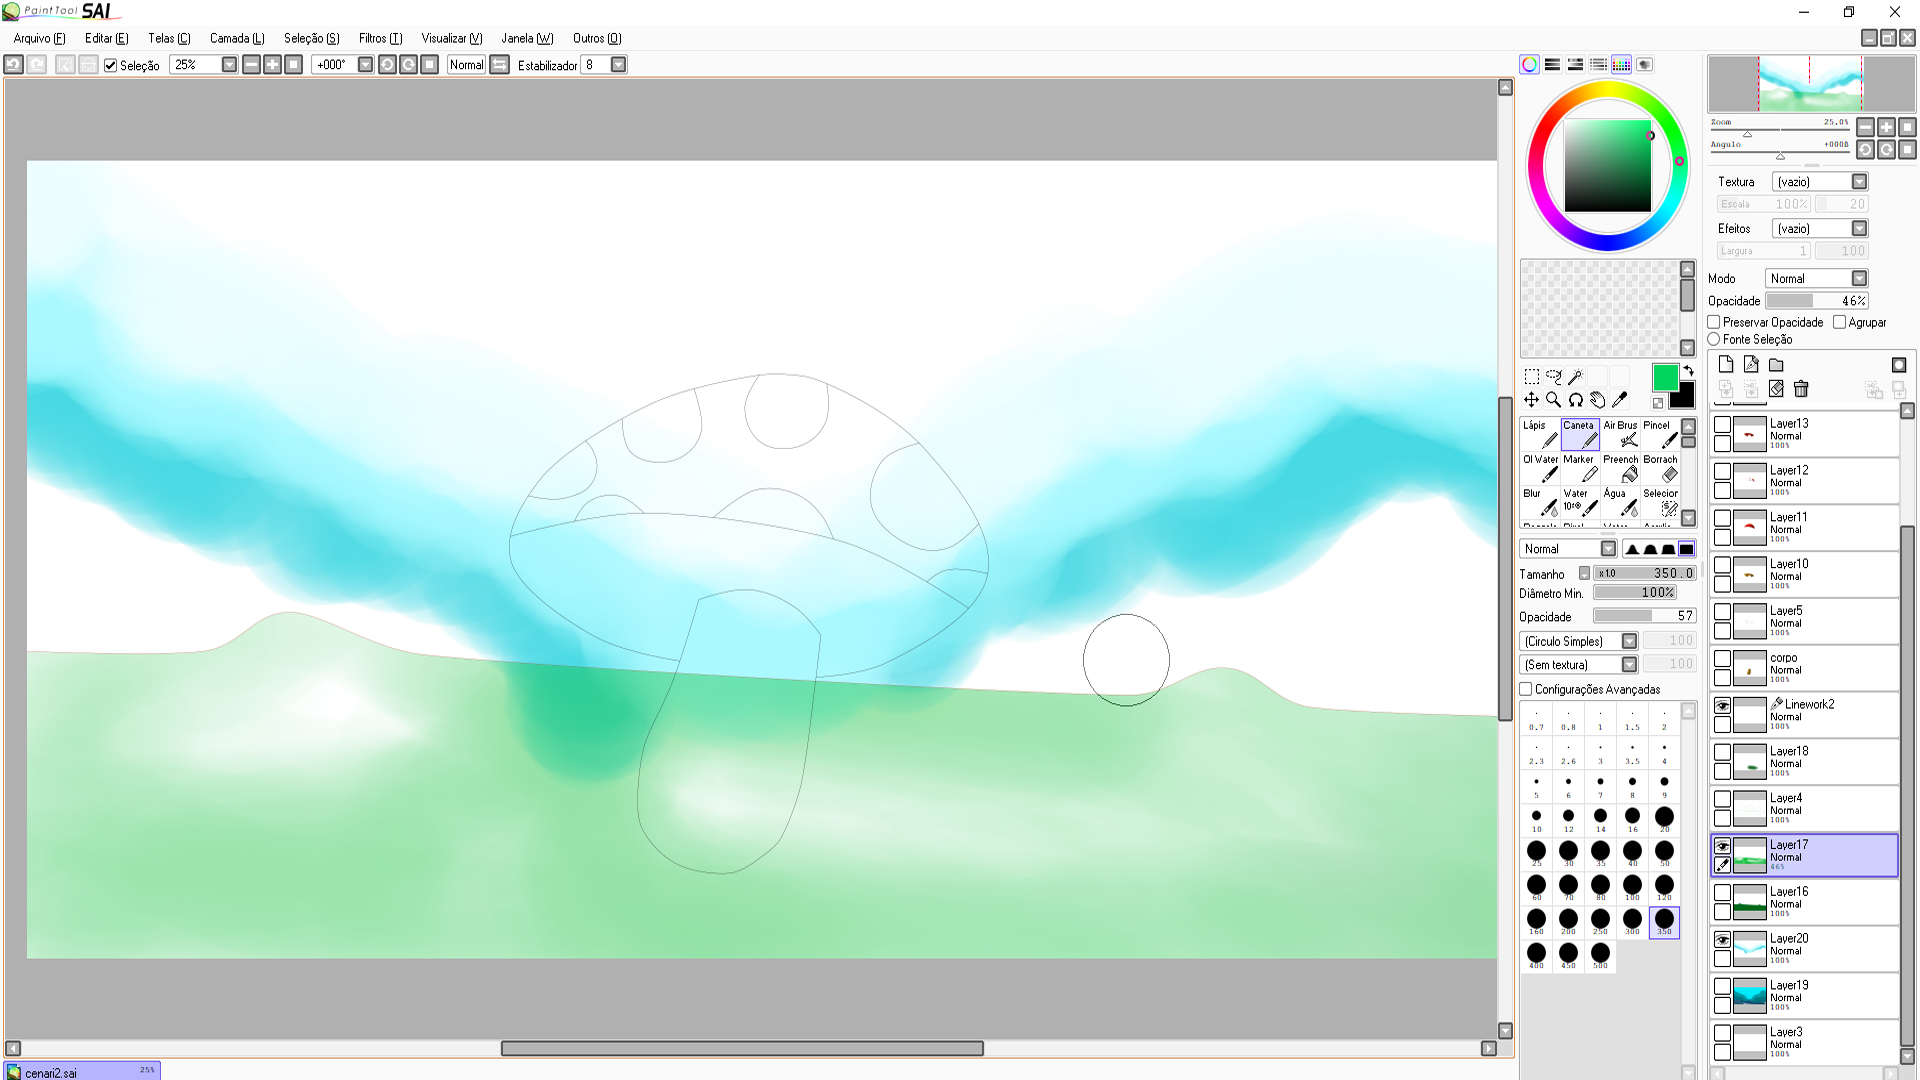Screen dimensions: 1920x1080
Task: Pick the eyedropper color picker tool
Action: pyautogui.click(x=1619, y=400)
